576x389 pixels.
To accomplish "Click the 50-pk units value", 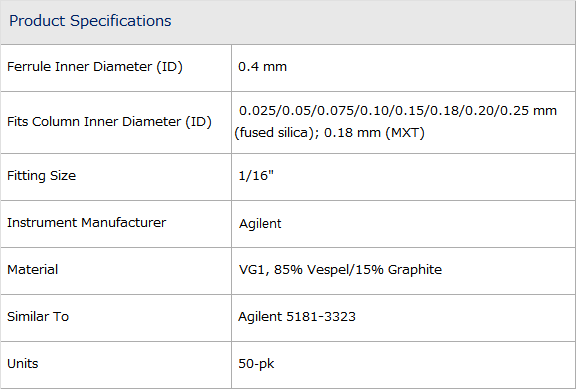I will click(x=256, y=364).
